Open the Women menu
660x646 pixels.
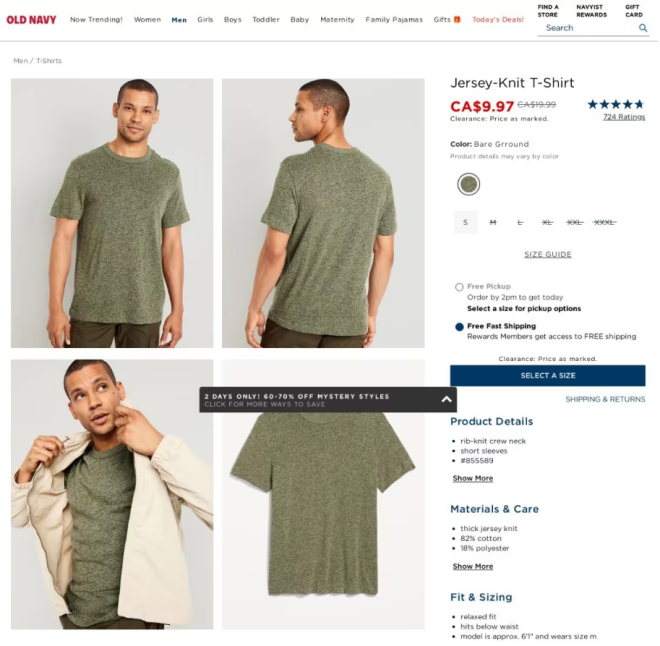click(148, 19)
